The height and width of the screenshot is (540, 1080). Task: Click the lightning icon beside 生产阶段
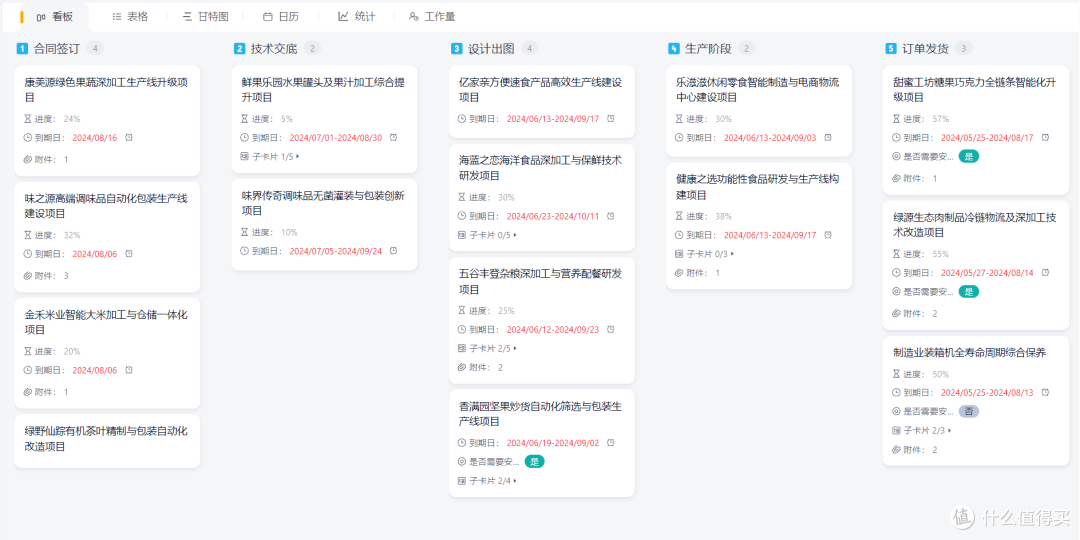click(x=674, y=49)
